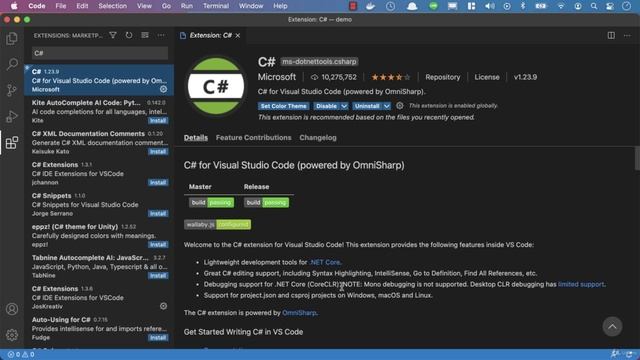Viewport: 640px width, 360px height.
Task: Open Extensions panel more actions menu
Action: click(161, 36)
